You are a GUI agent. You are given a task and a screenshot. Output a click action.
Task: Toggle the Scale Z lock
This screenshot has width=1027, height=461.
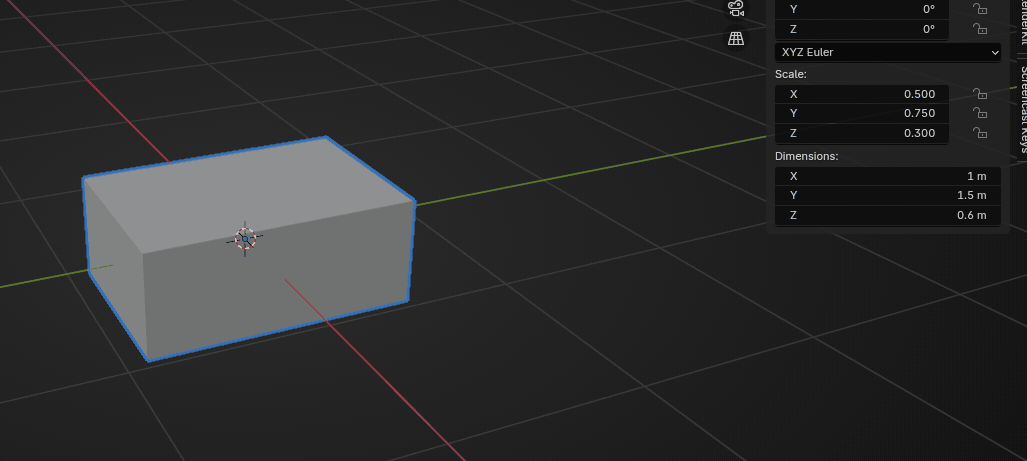point(980,134)
